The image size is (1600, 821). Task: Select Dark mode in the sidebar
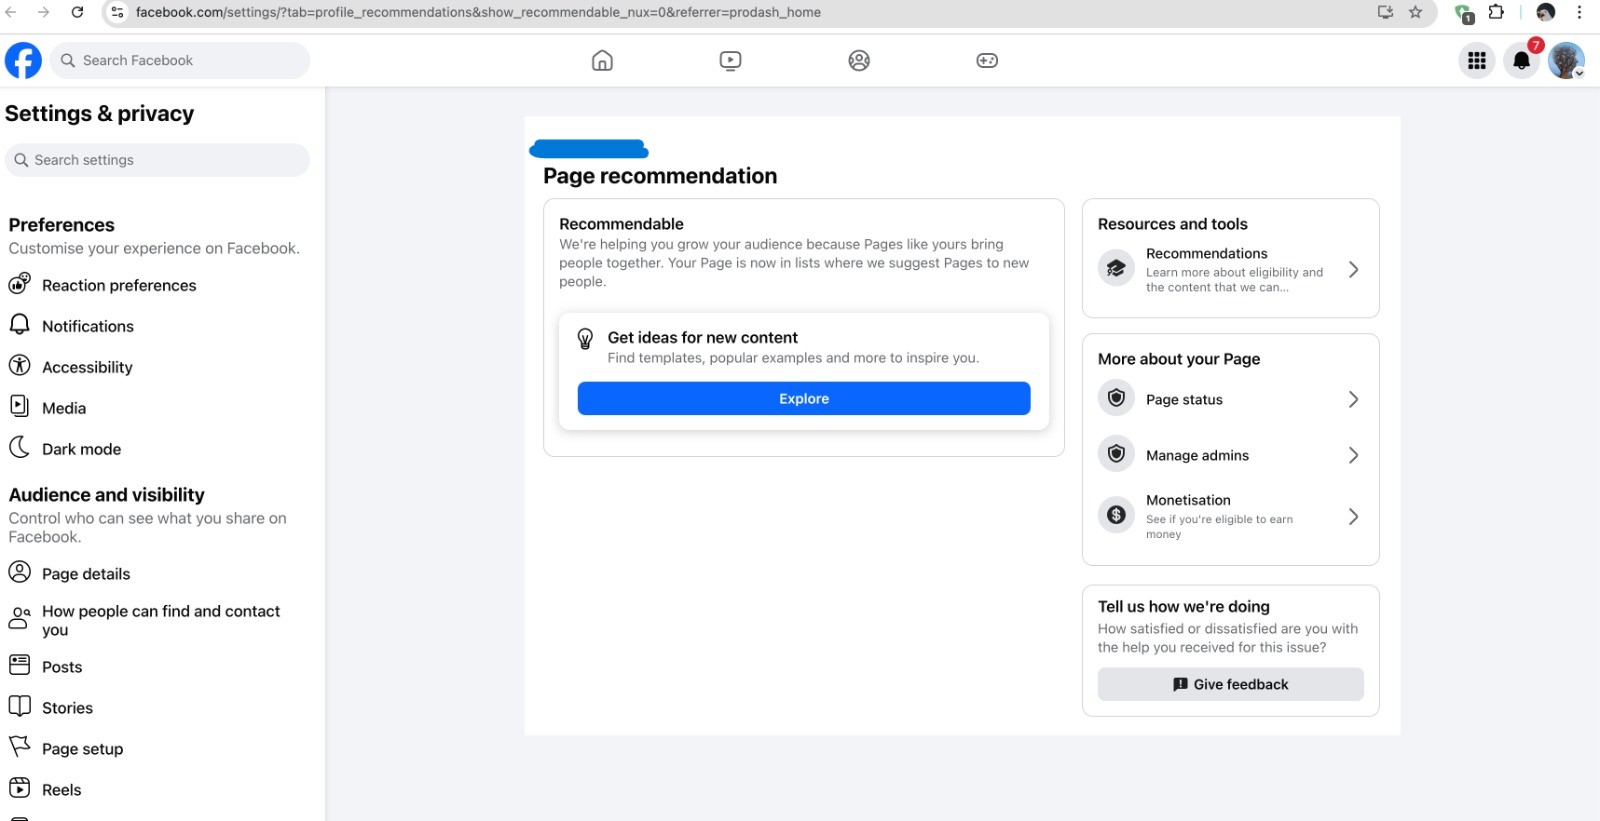point(81,450)
